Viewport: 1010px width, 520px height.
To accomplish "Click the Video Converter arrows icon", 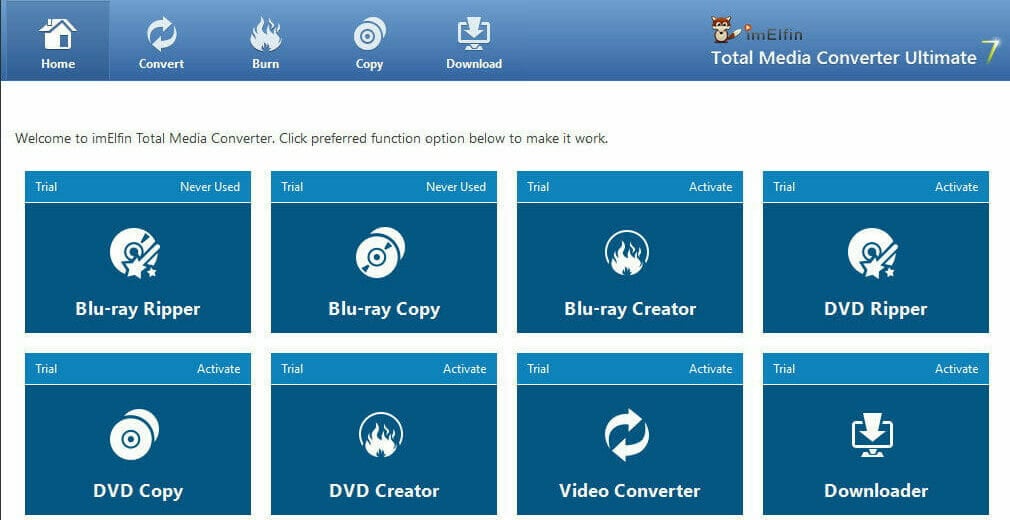I will pos(627,435).
